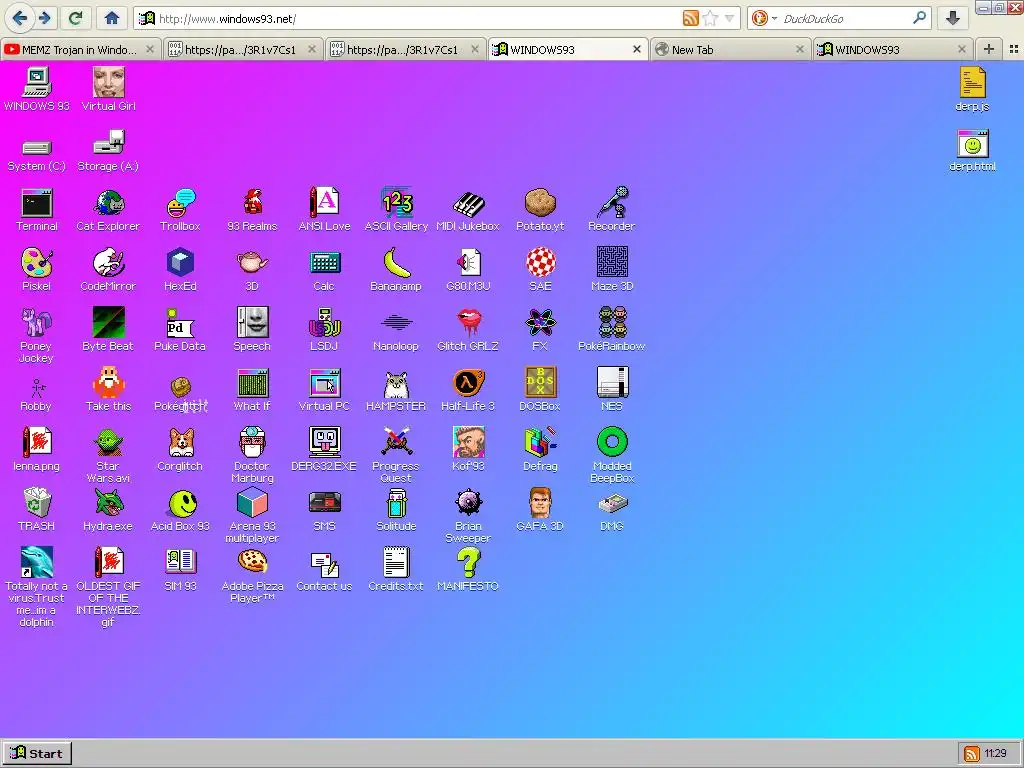Open the browser downloads arrow button
The height and width of the screenshot is (768, 1024).
(953, 18)
